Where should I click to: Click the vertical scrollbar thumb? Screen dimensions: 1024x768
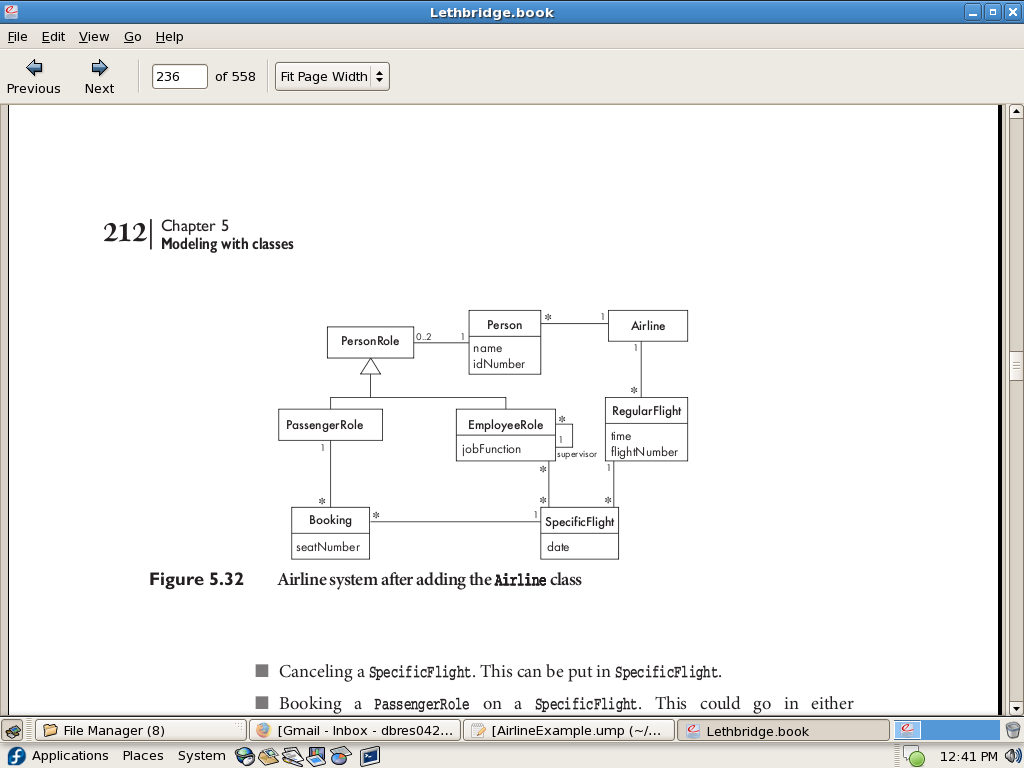pos(1016,366)
